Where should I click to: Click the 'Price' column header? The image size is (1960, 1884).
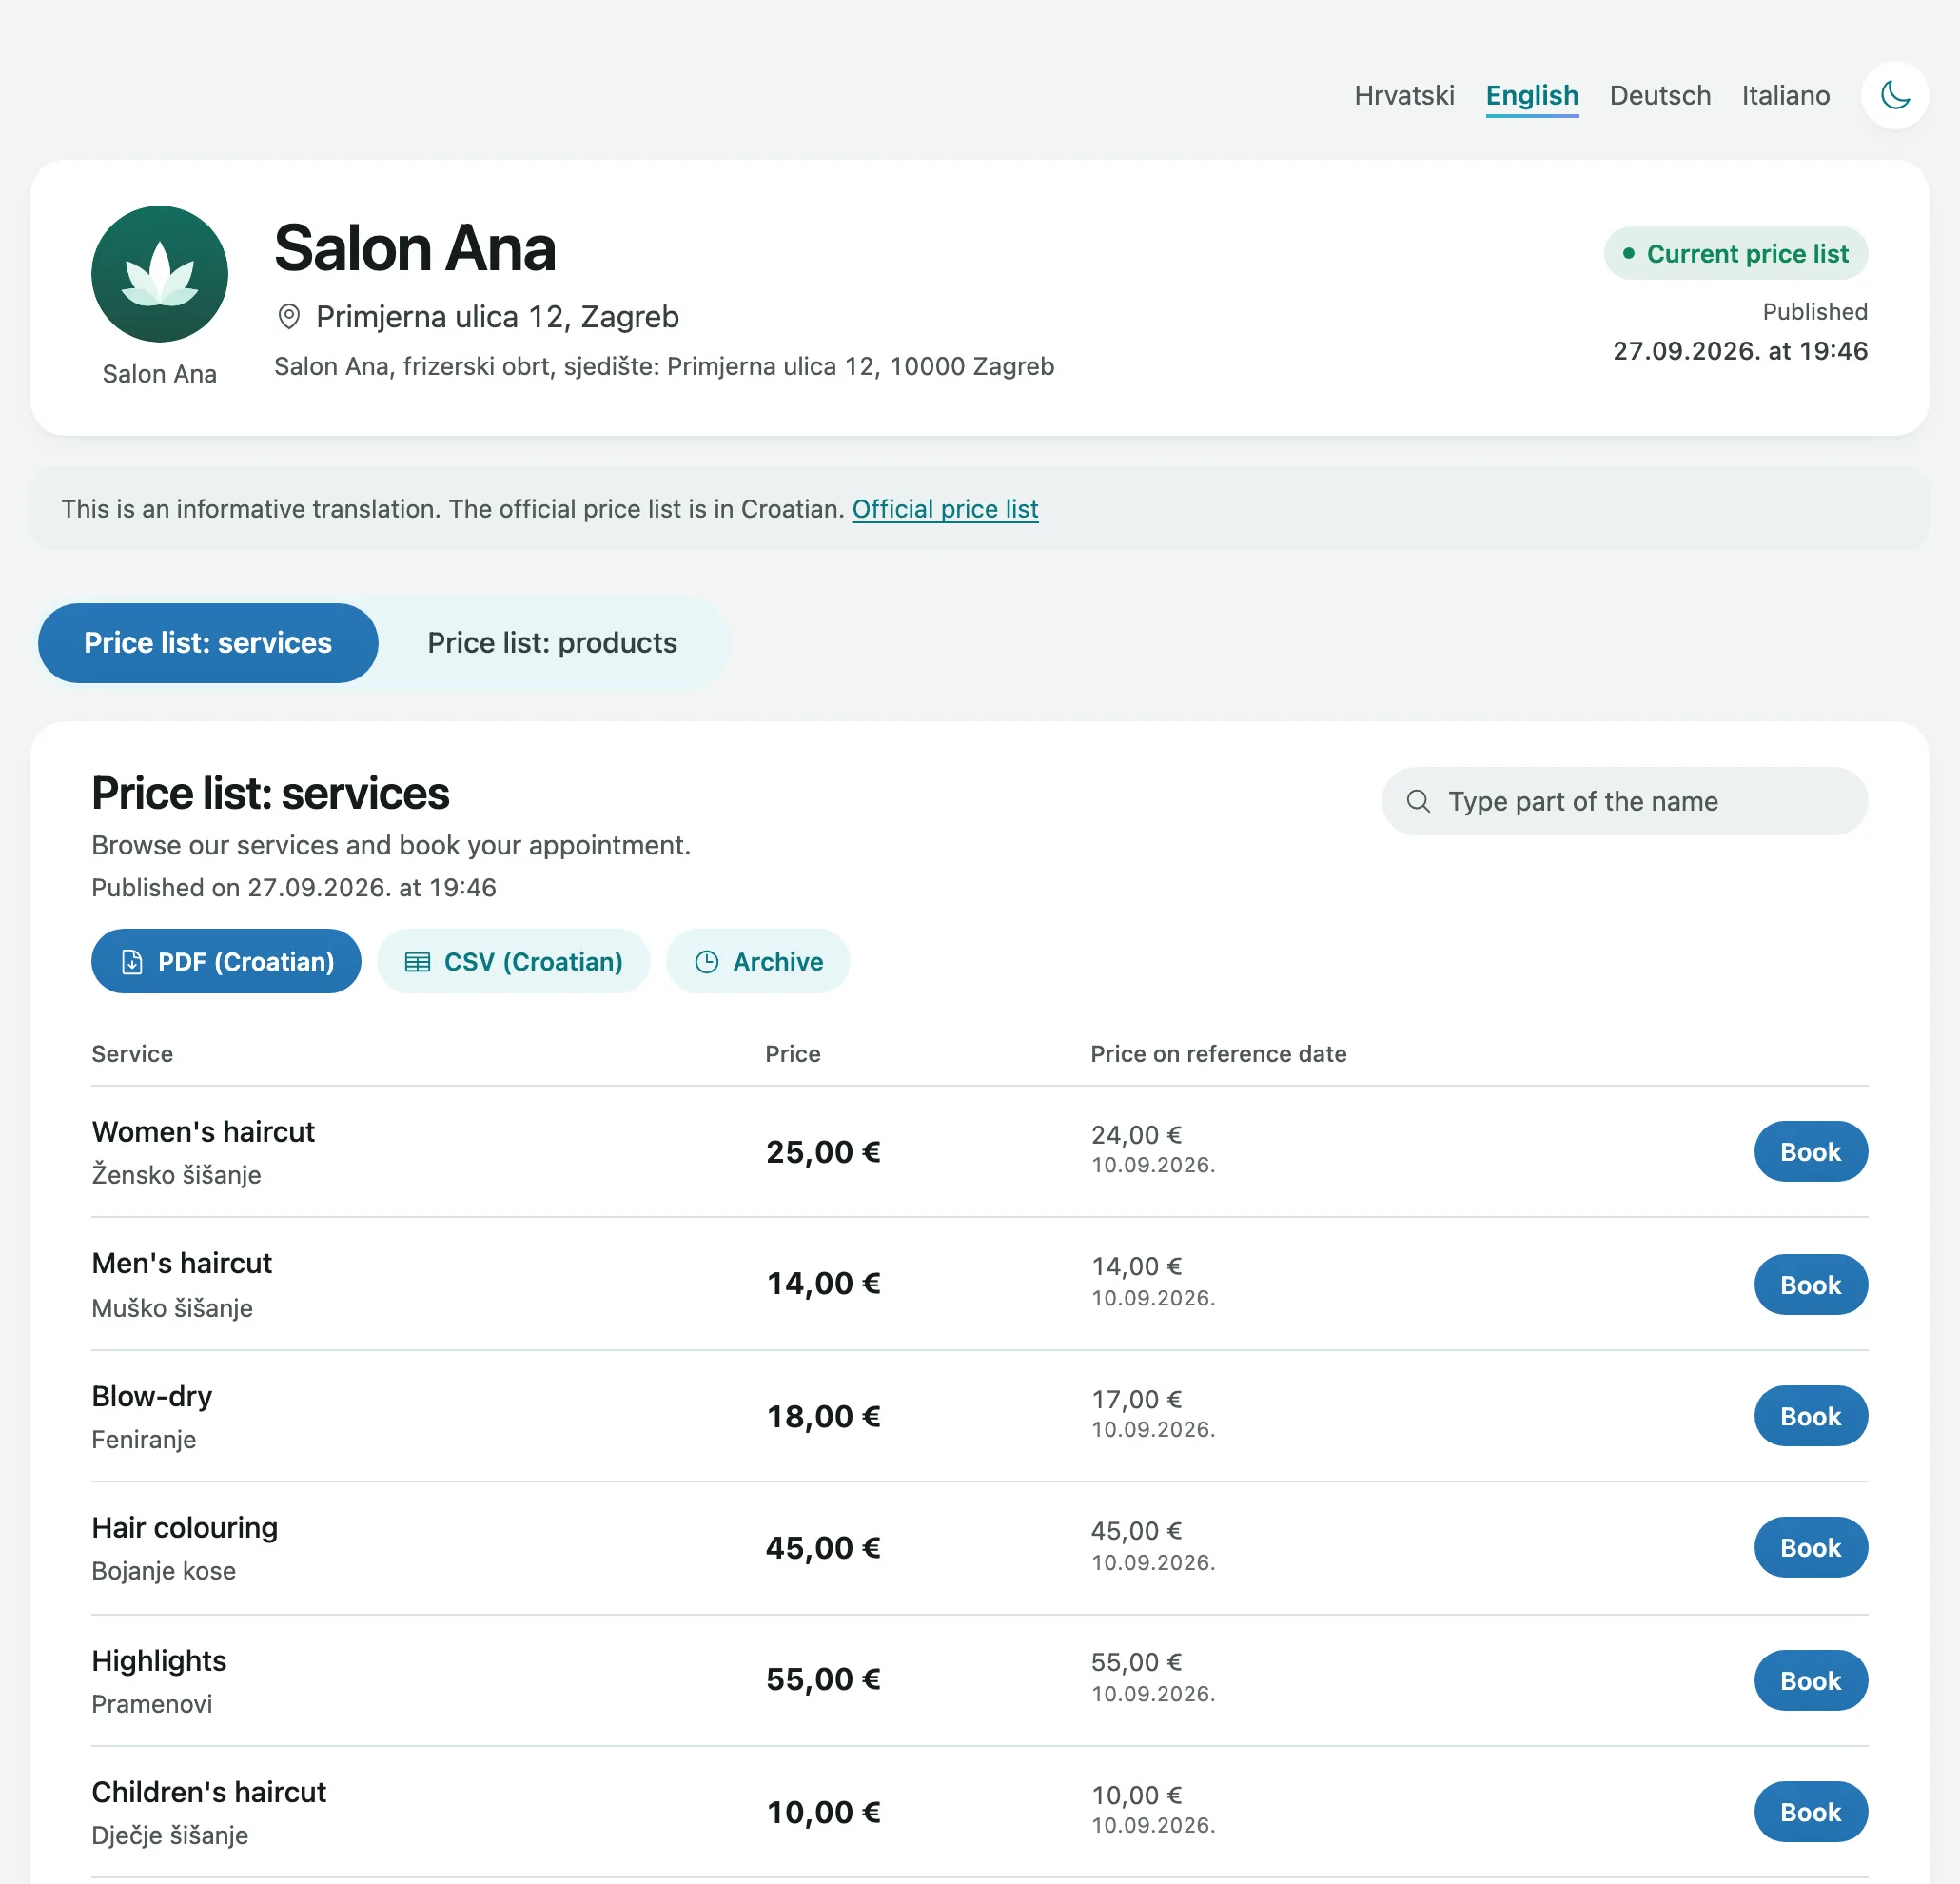click(792, 1054)
